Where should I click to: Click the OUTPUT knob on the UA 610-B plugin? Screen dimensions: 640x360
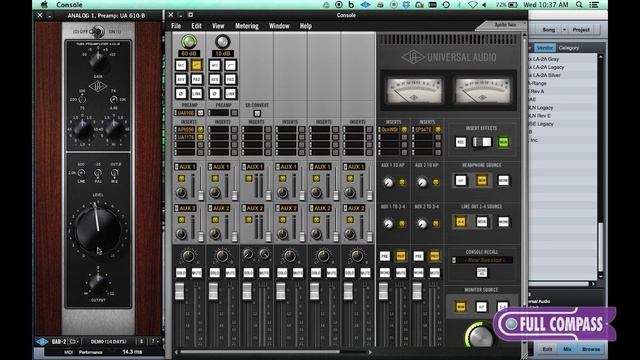tap(98, 282)
